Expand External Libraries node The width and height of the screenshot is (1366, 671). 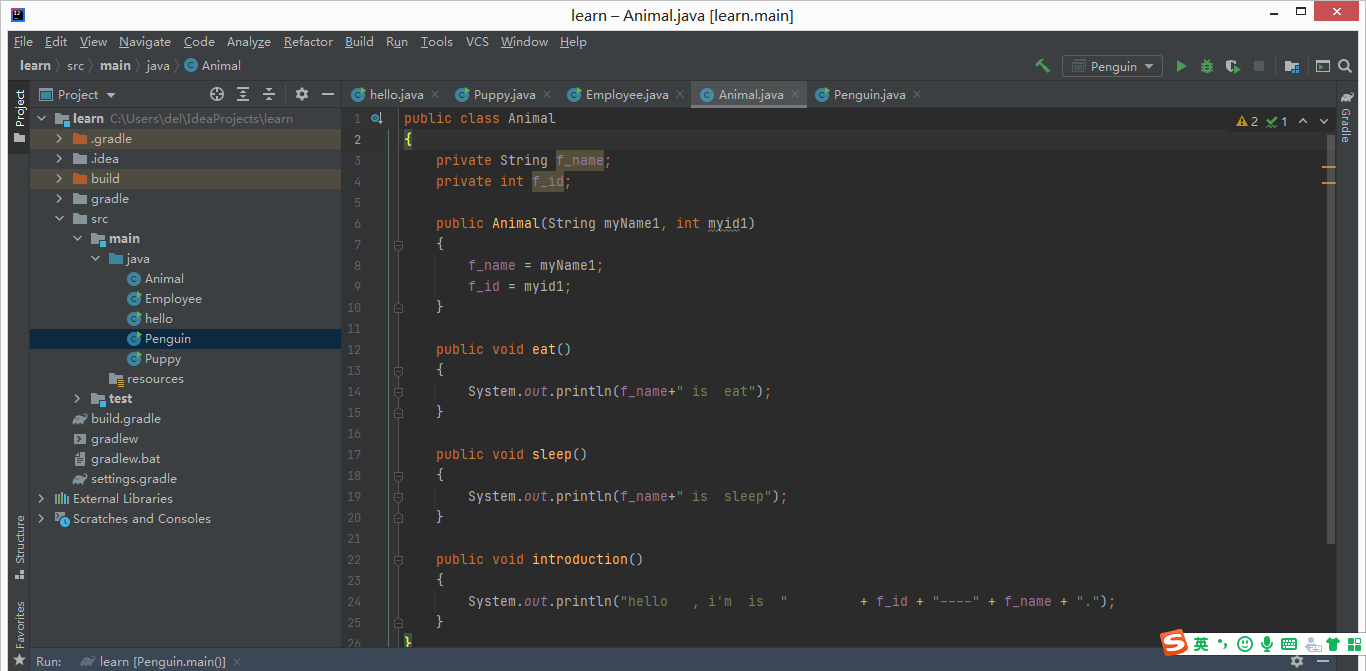coord(41,499)
